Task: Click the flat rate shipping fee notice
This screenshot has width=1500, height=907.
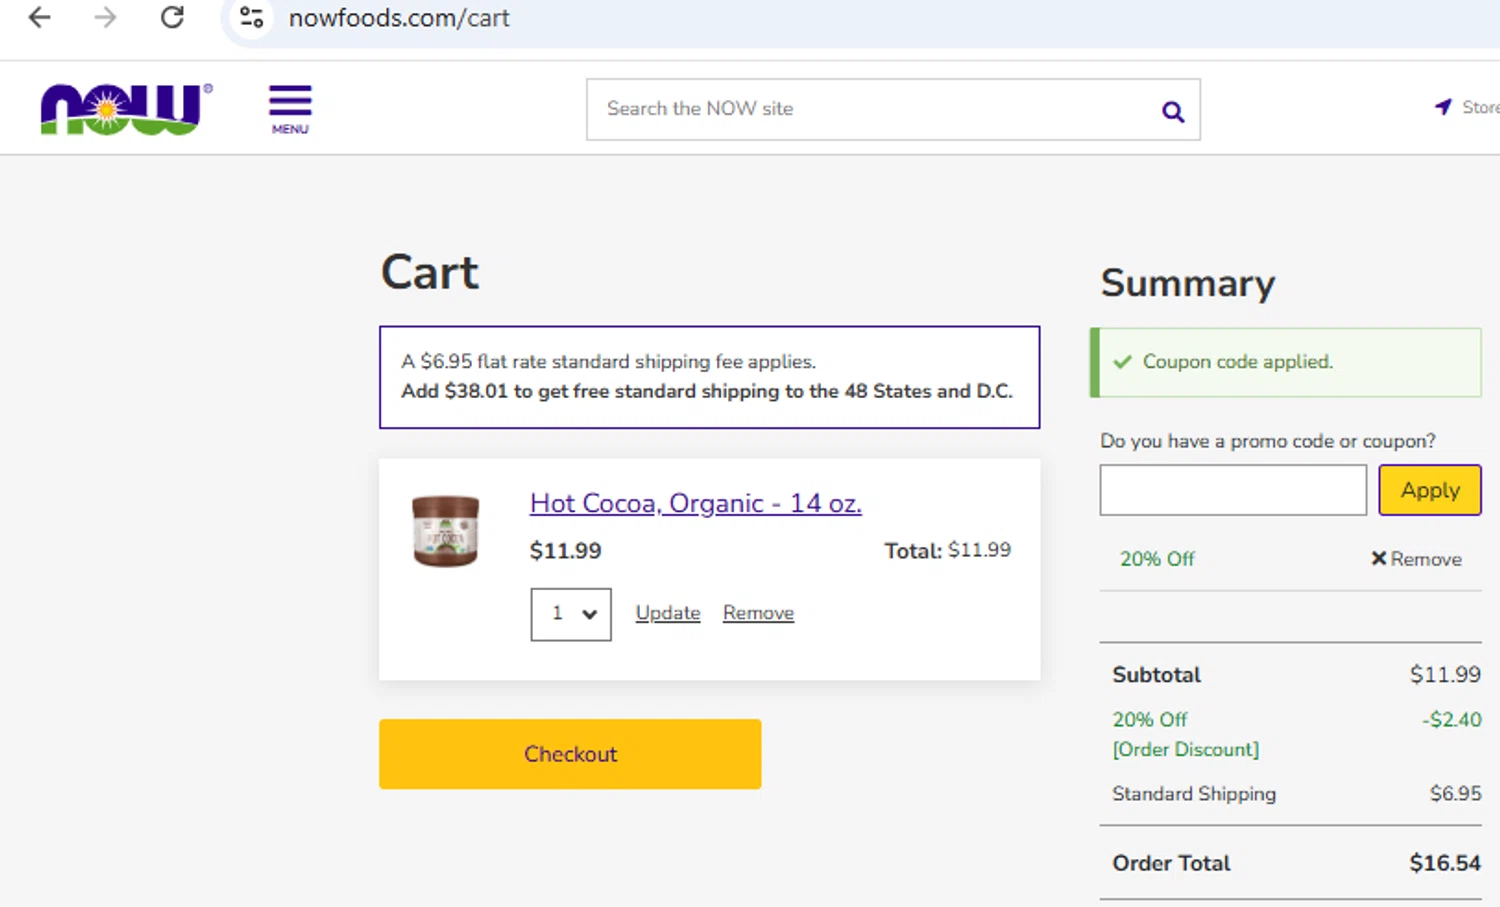Action: coord(709,377)
